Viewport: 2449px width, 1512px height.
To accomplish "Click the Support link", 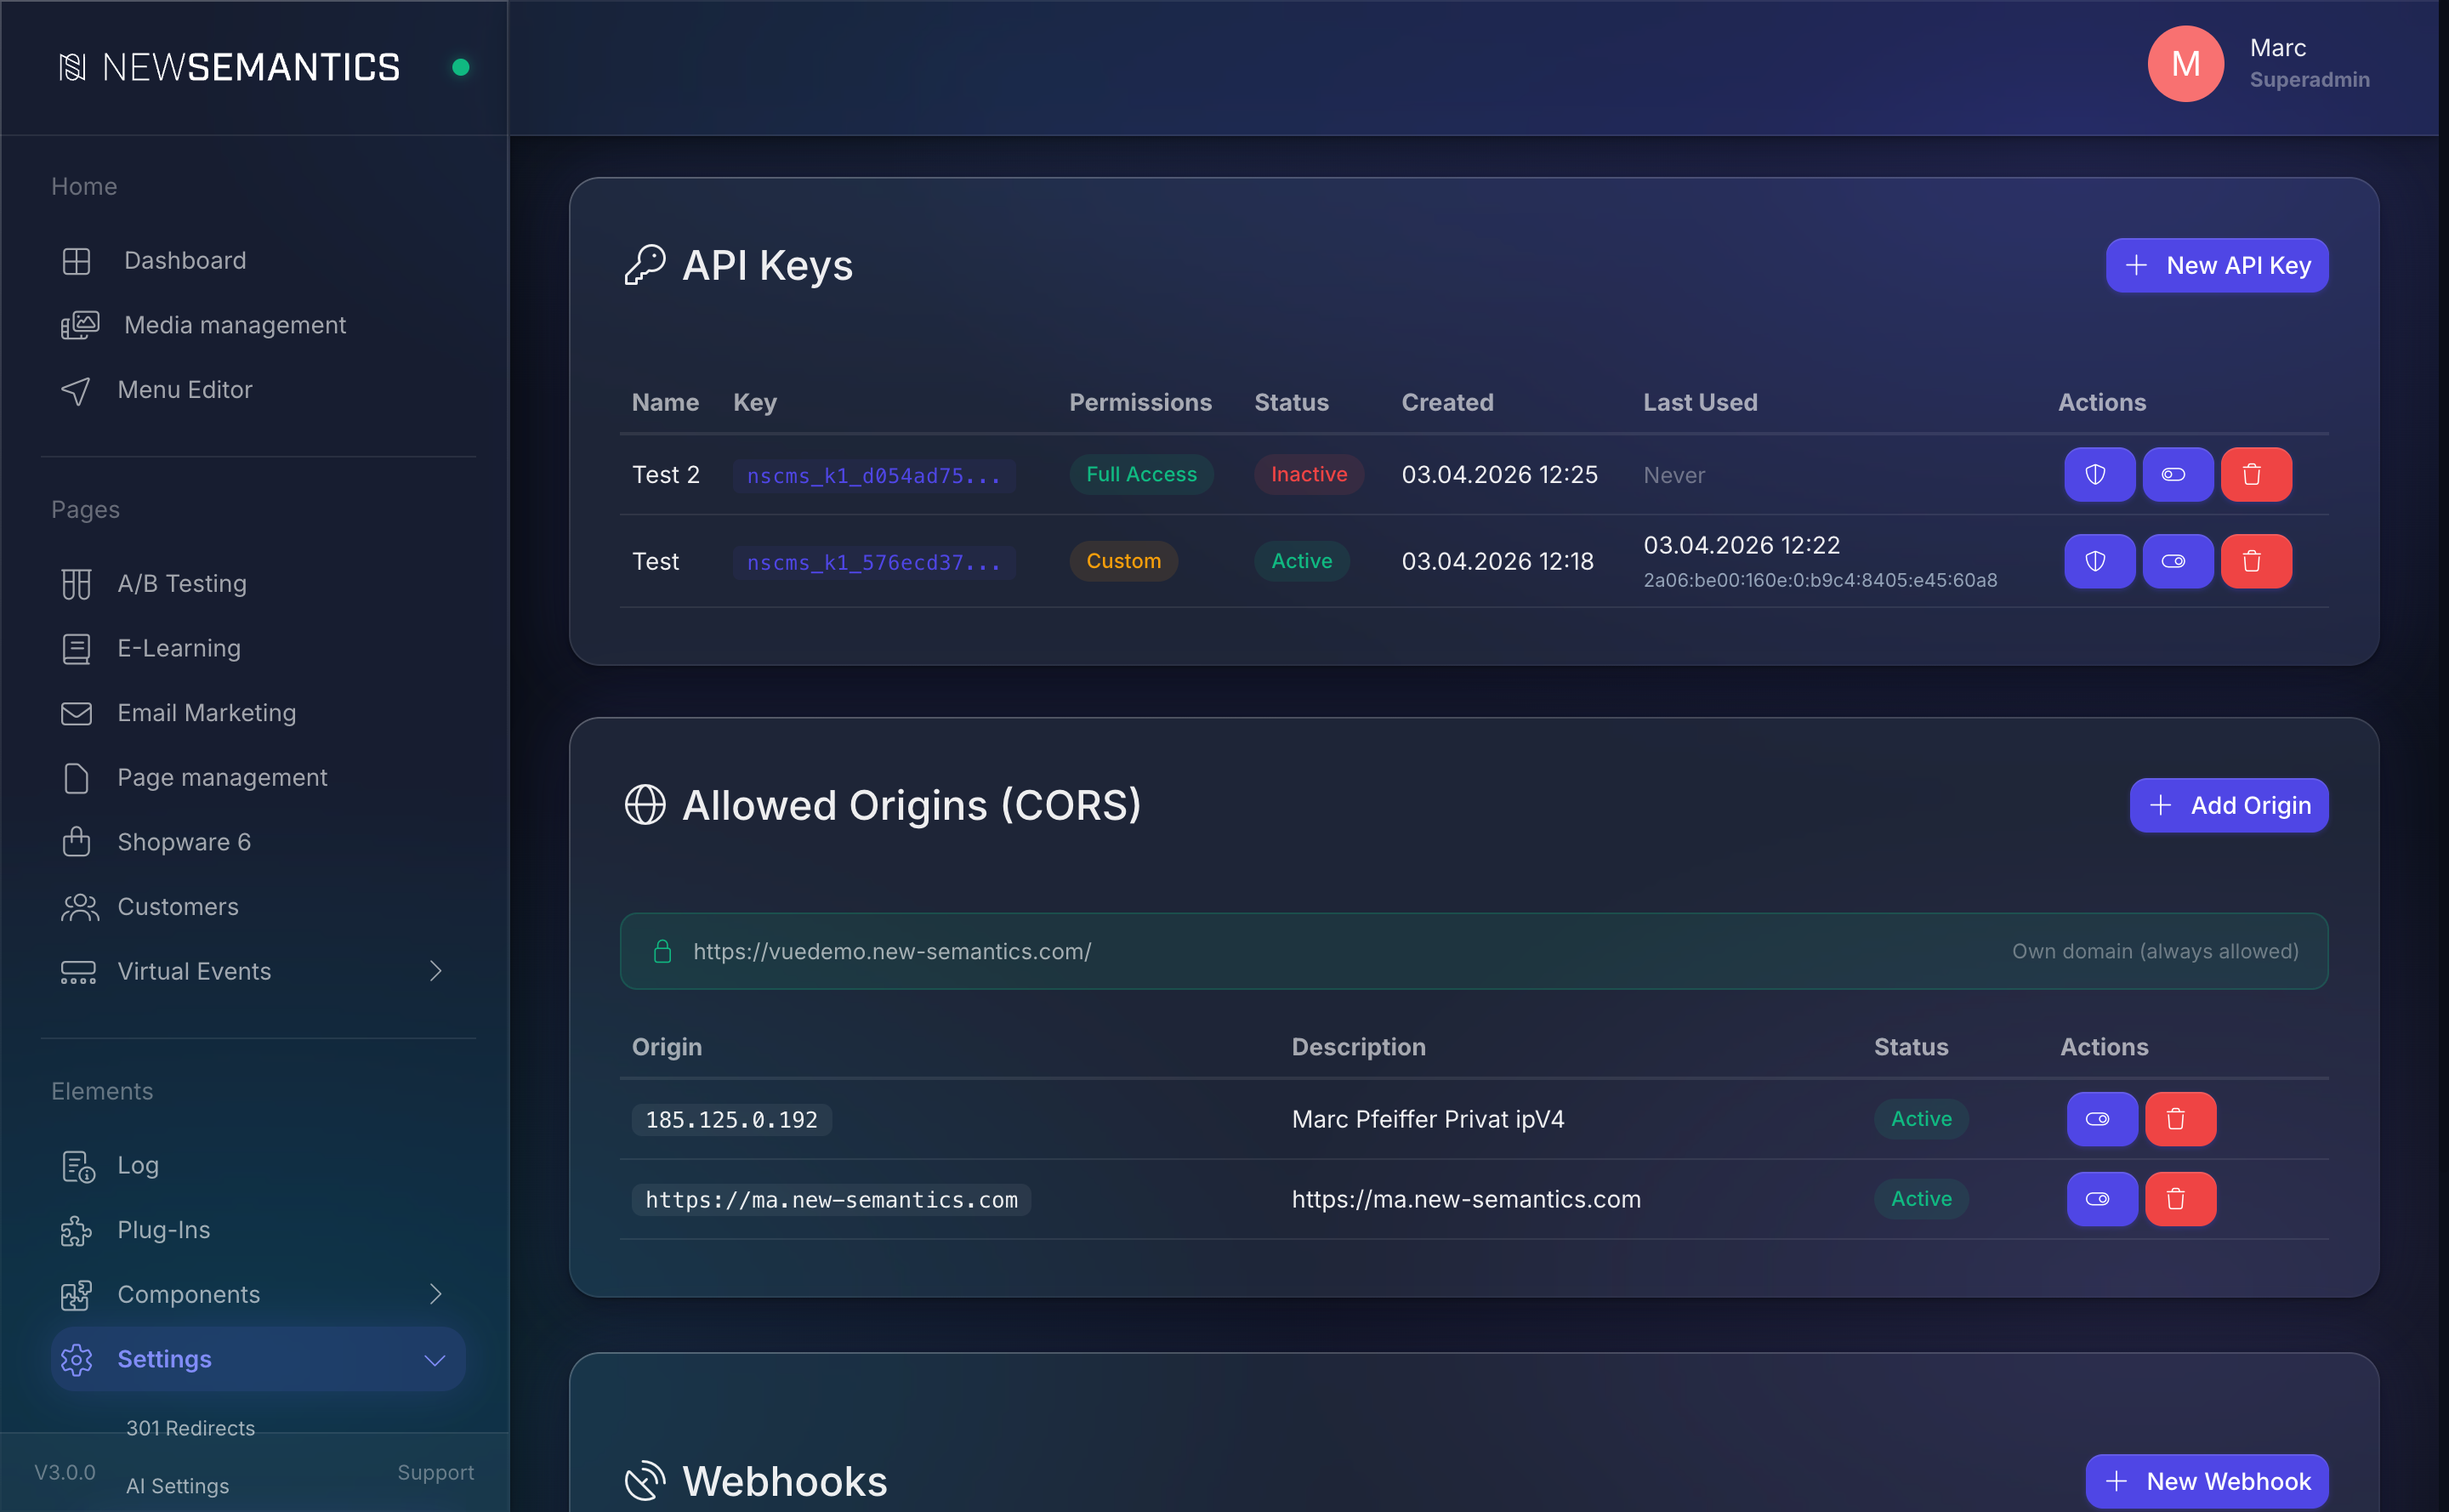I will click(435, 1472).
